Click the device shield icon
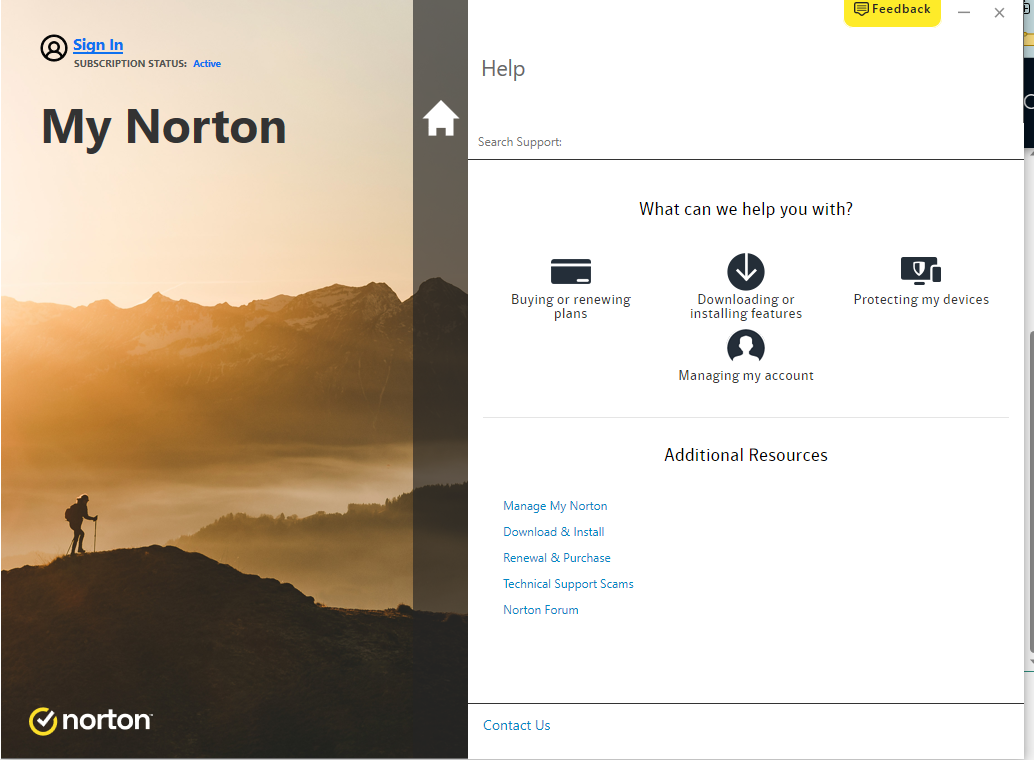This screenshot has width=1034, height=760. pyautogui.click(x=921, y=270)
